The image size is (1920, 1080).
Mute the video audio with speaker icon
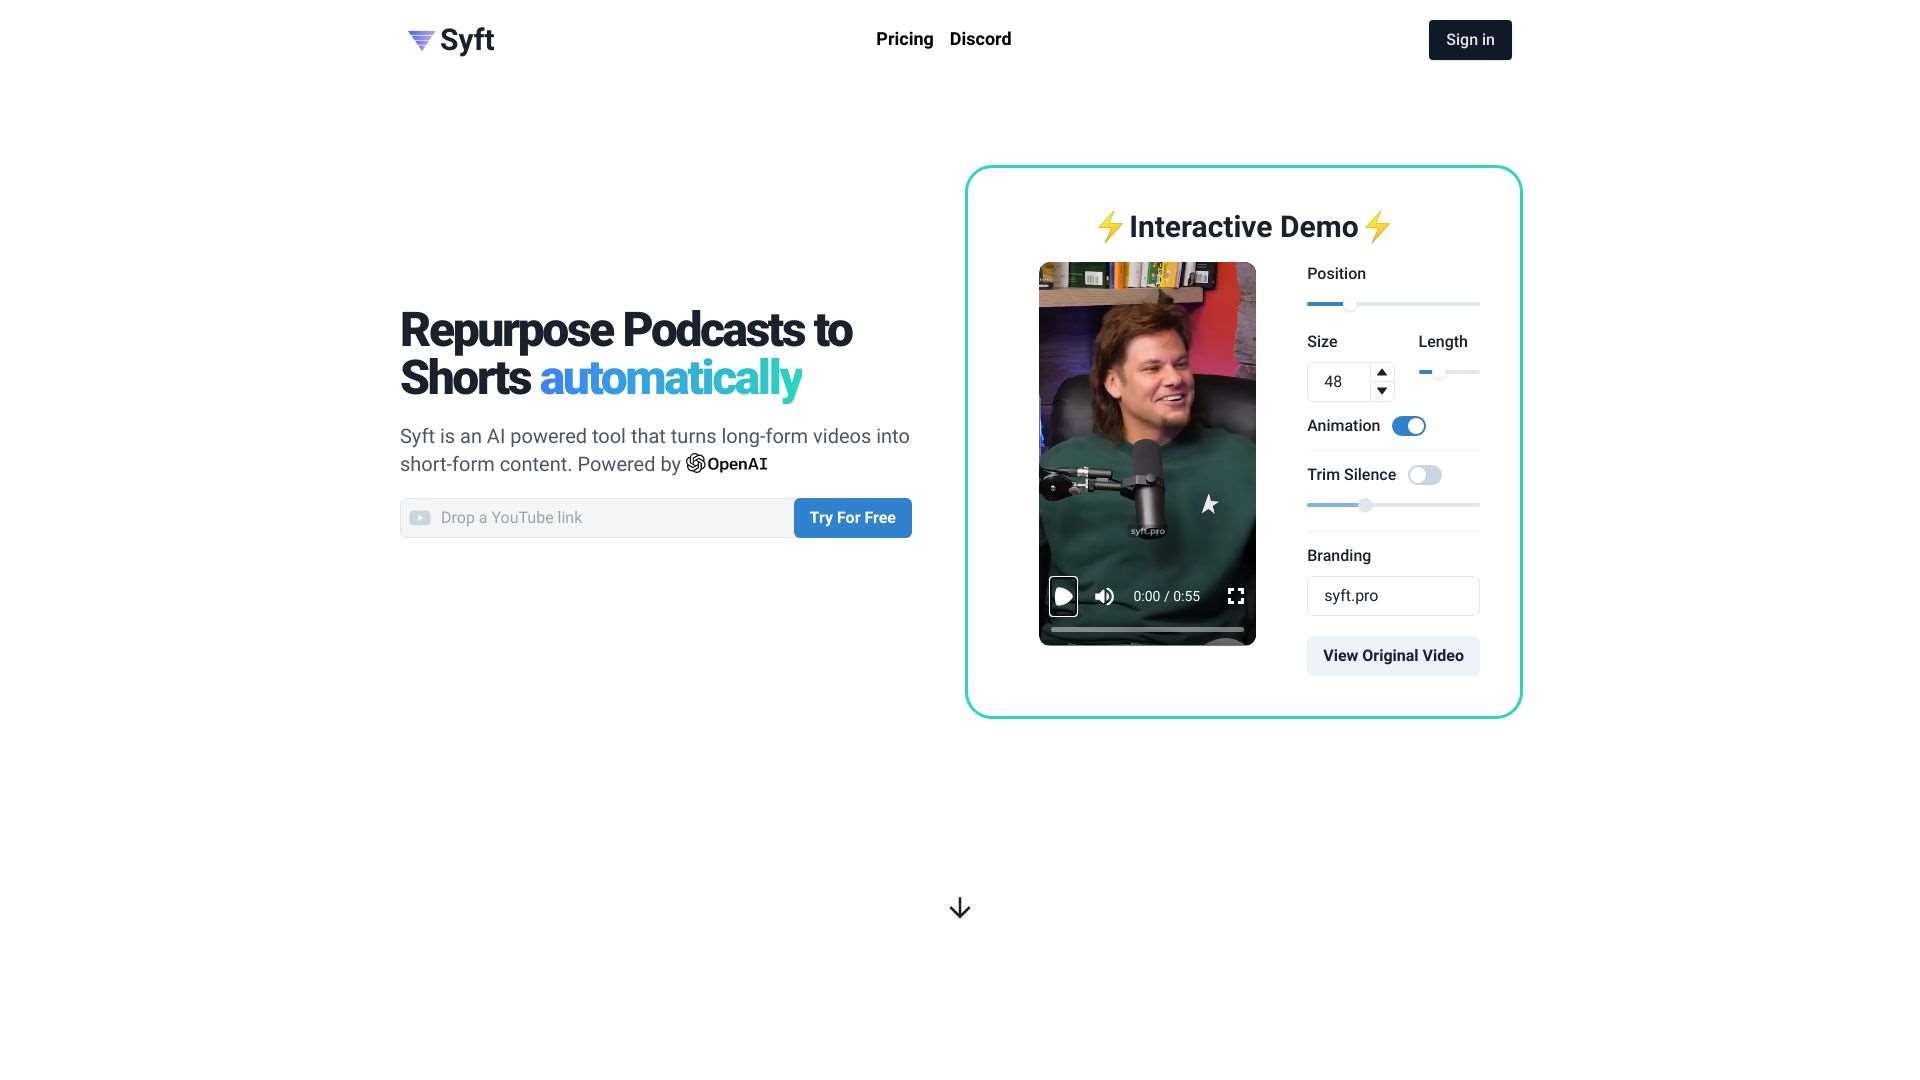1104,596
